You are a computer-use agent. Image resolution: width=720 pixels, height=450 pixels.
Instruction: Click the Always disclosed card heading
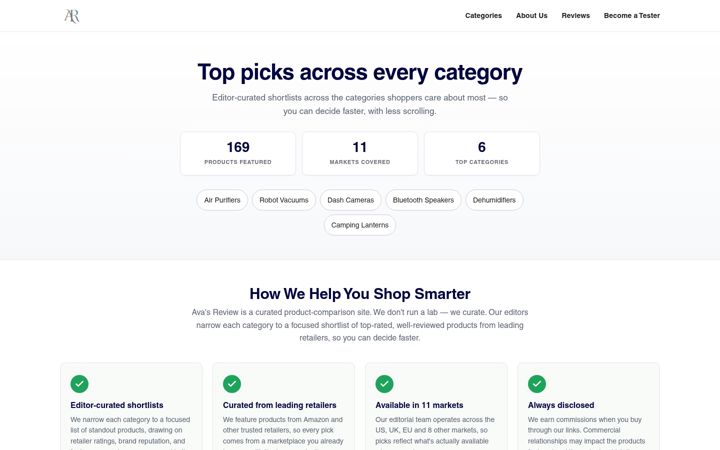pyautogui.click(x=561, y=405)
